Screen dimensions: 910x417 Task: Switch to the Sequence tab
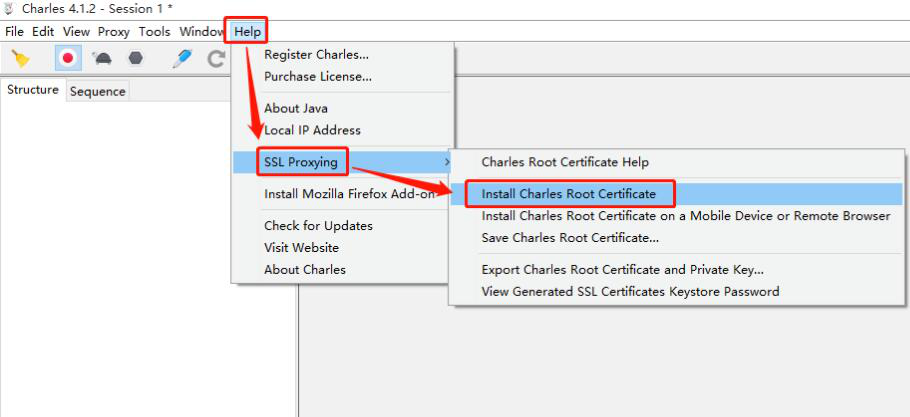click(98, 91)
